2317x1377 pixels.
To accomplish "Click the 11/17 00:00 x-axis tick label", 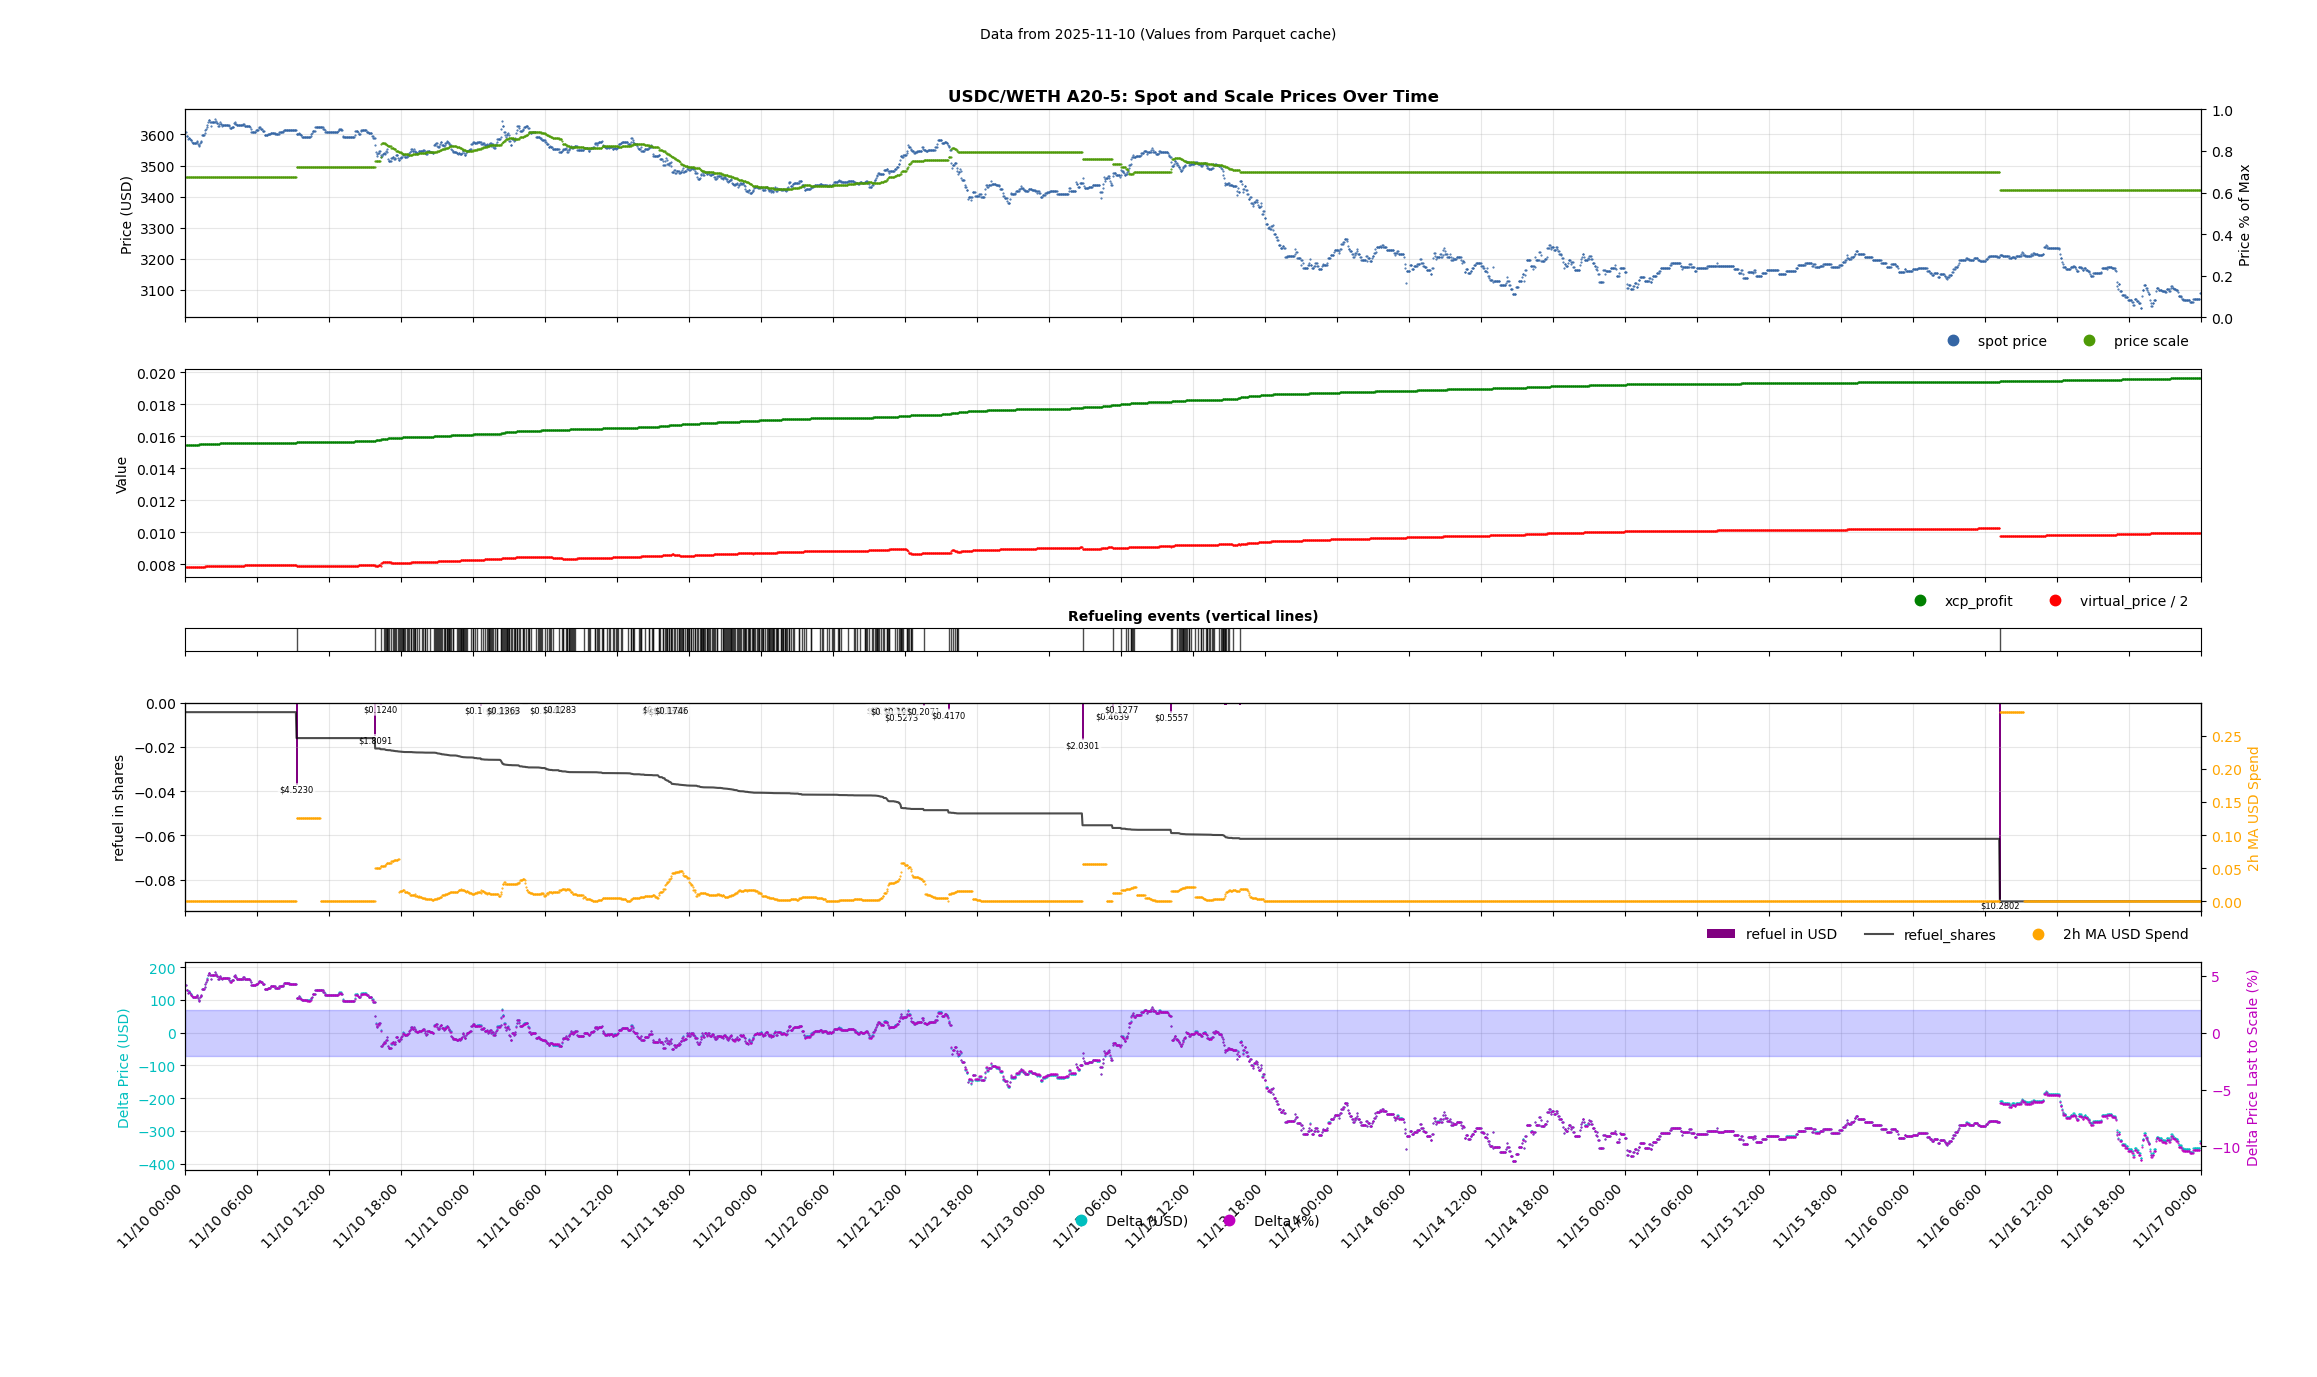I will point(2166,1216).
